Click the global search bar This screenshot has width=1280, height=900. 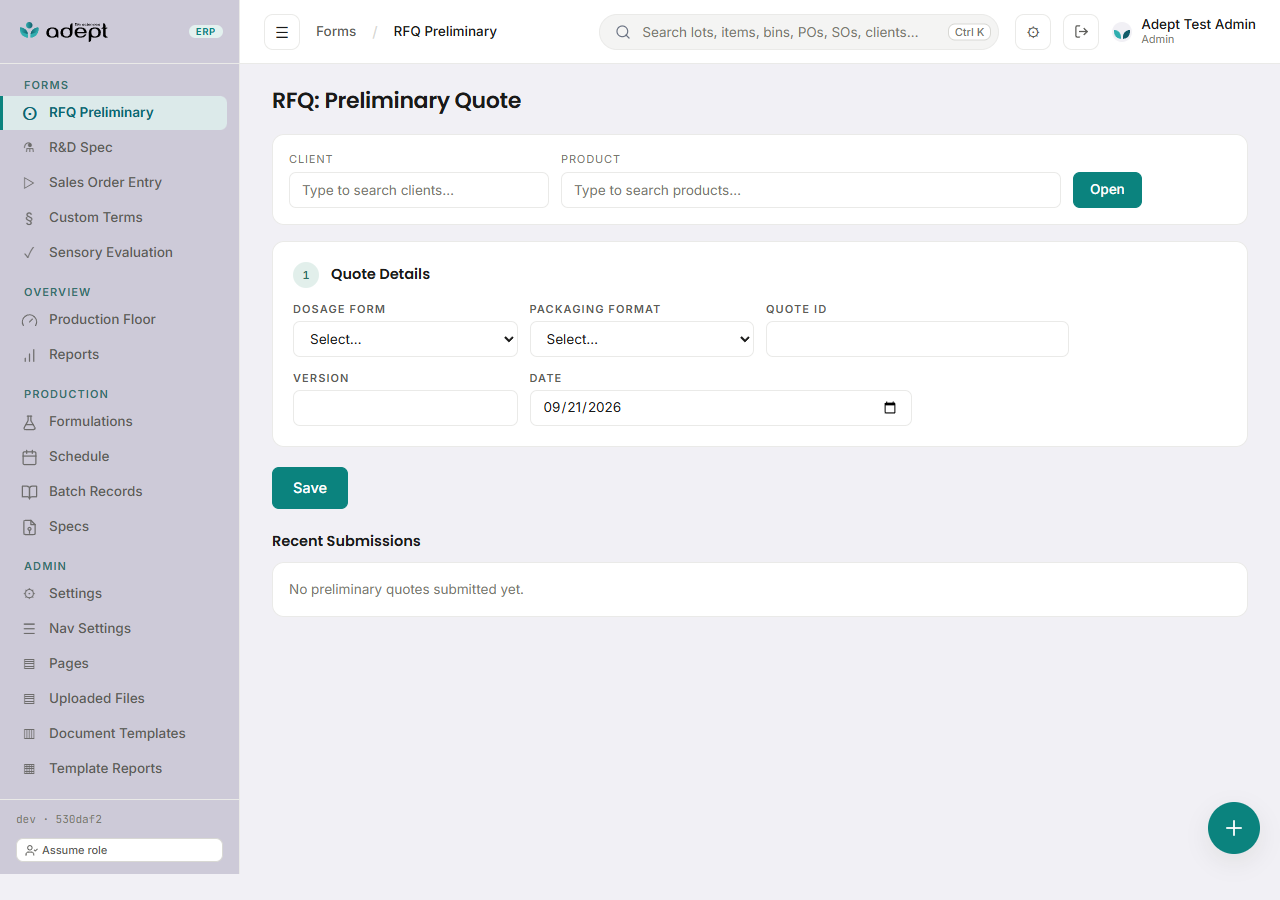click(x=799, y=32)
